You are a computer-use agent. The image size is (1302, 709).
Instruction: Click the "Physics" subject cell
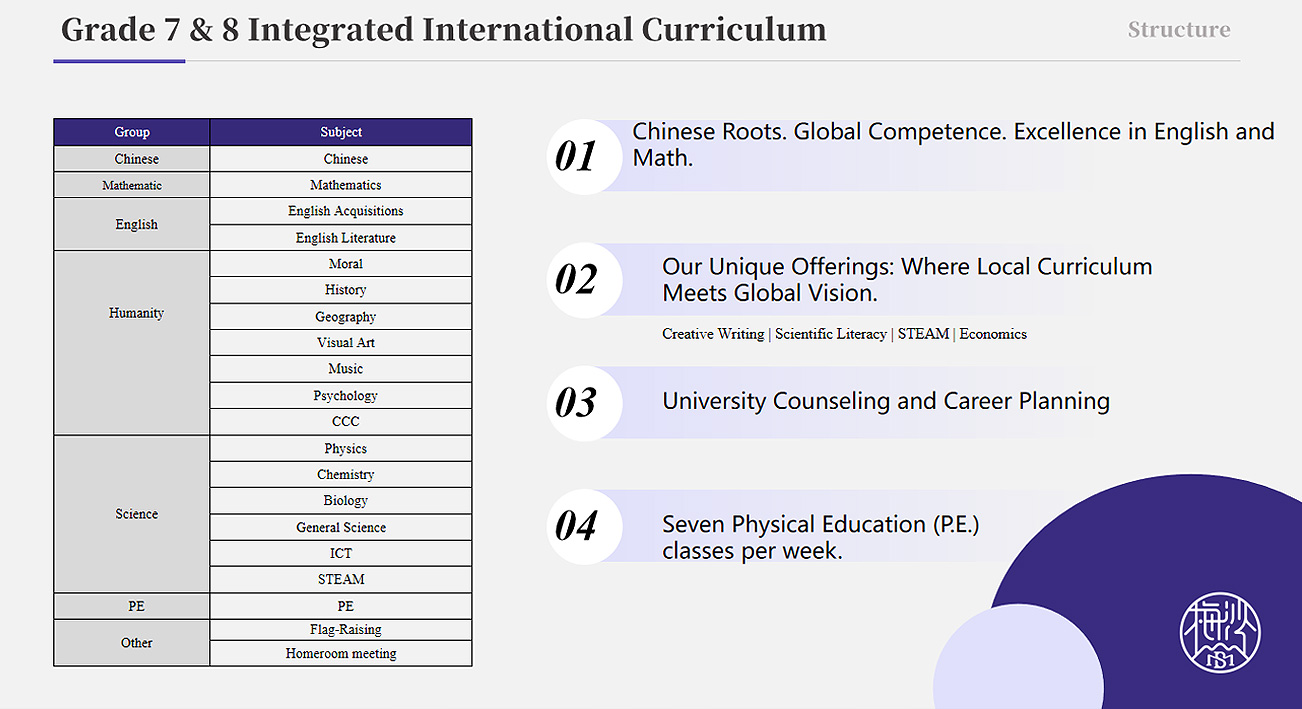pos(341,449)
